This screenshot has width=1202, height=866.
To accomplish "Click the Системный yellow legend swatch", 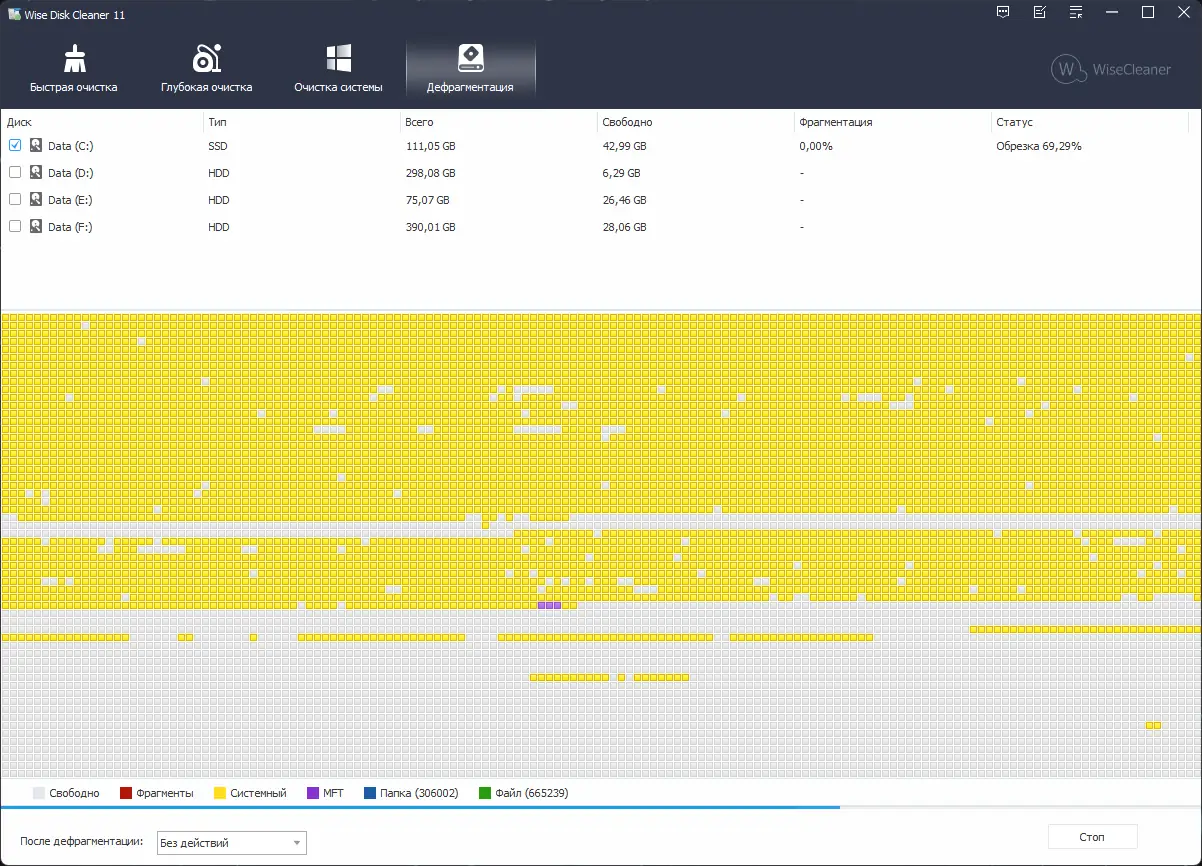I will coord(220,793).
